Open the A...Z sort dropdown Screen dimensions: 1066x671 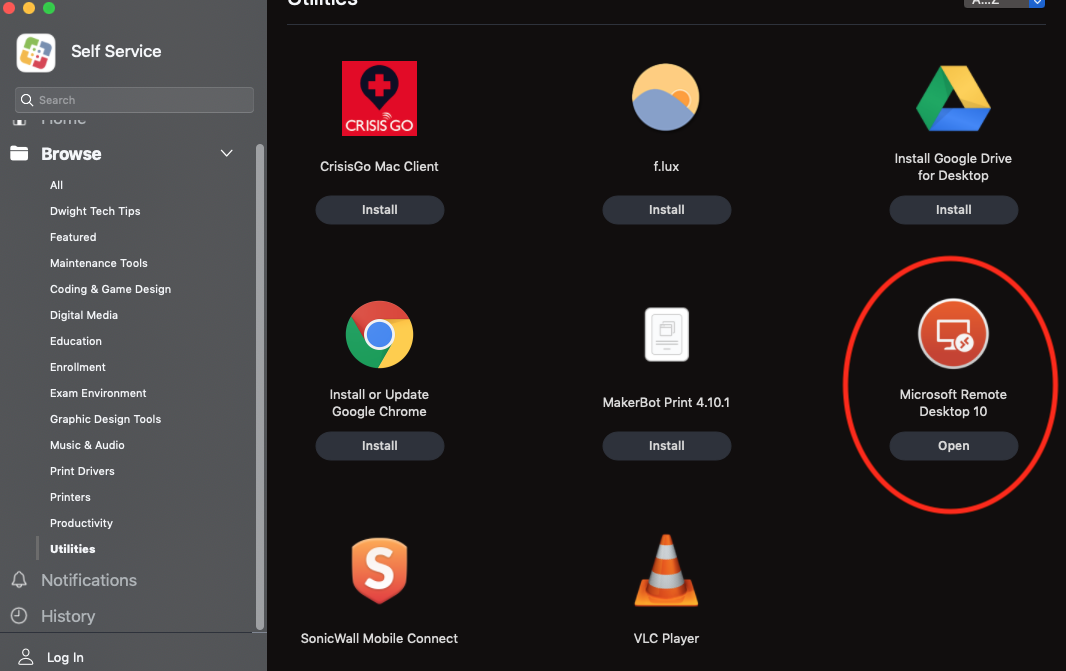1004,3
